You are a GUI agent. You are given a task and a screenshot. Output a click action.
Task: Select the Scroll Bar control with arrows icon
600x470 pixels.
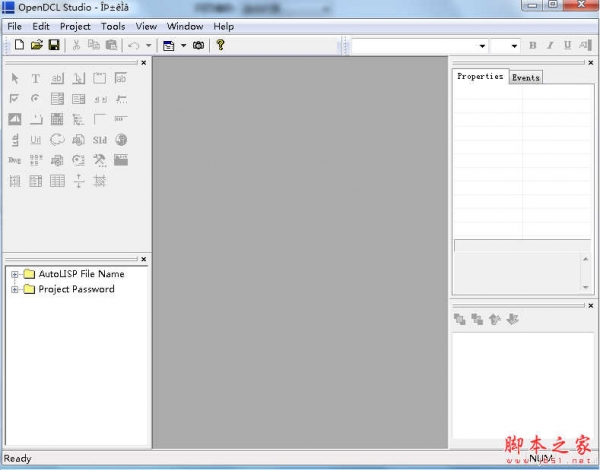click(x=100, y=100)
